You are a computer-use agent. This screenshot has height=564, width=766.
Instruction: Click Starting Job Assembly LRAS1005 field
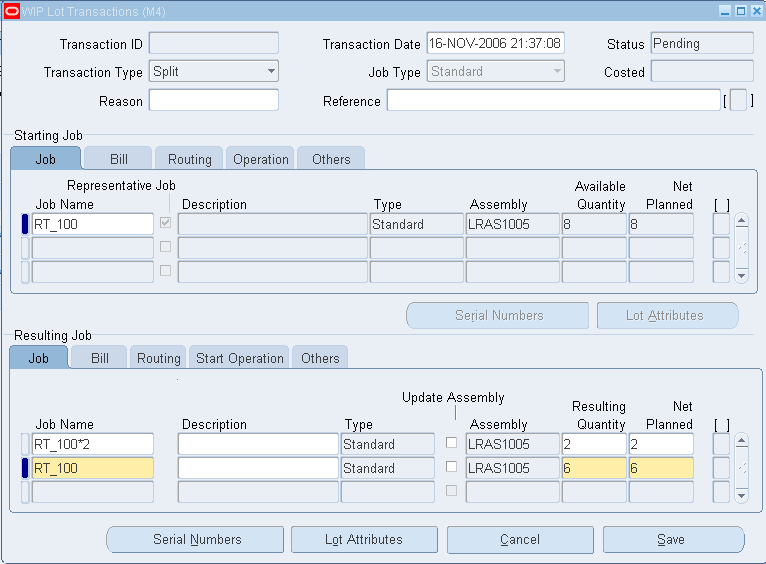(512, 224)
